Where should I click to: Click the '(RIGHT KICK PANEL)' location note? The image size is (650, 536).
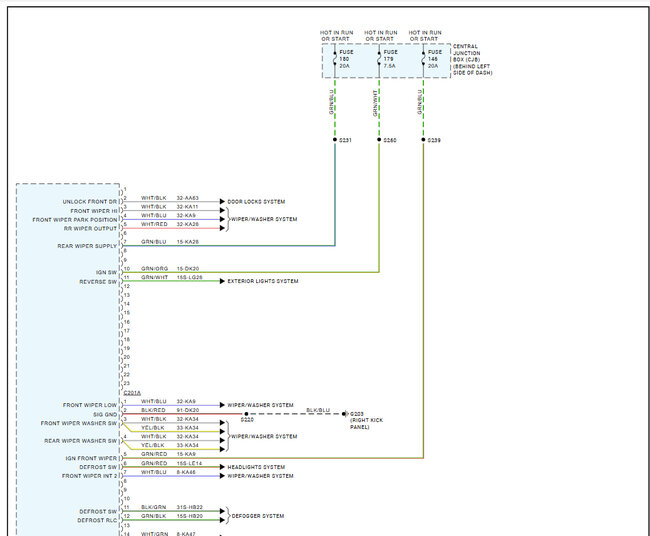tap(366, 424)
